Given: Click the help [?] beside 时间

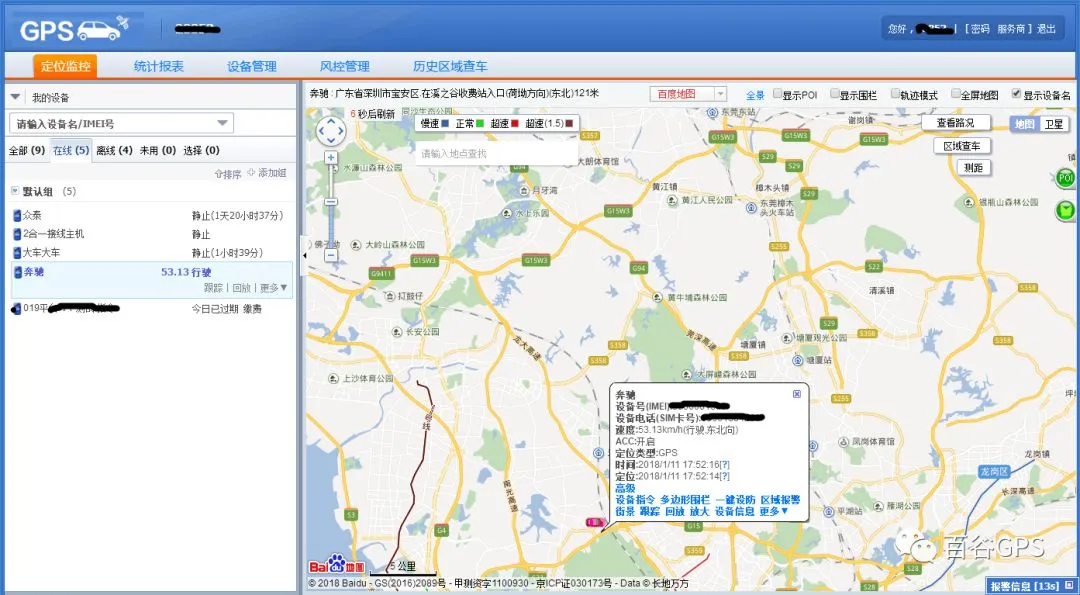Looking at the screenshot, I should click(725, 465).
